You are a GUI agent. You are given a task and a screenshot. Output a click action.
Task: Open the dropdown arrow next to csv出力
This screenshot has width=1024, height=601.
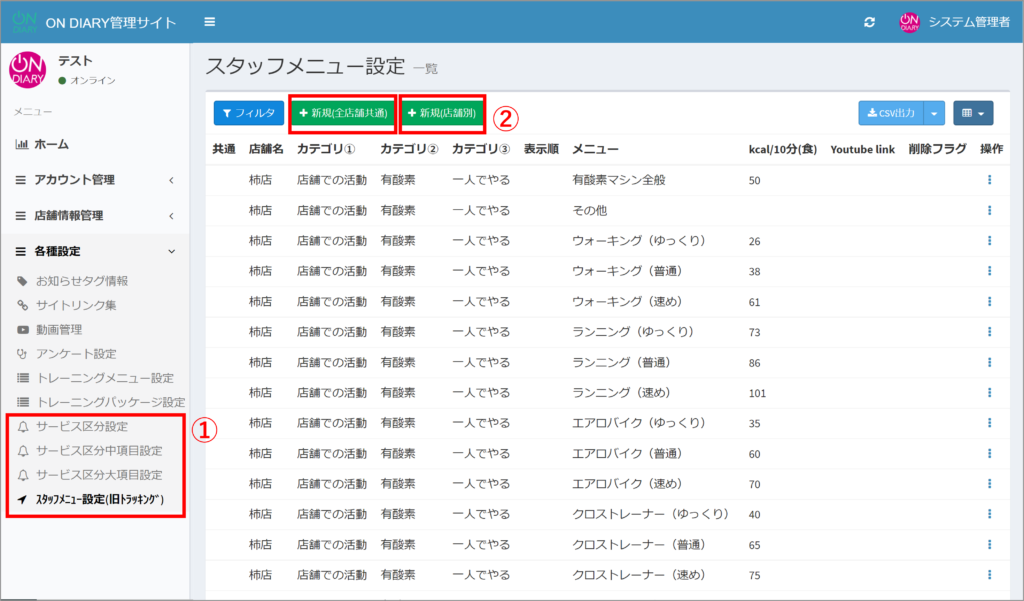pos(935,114)
